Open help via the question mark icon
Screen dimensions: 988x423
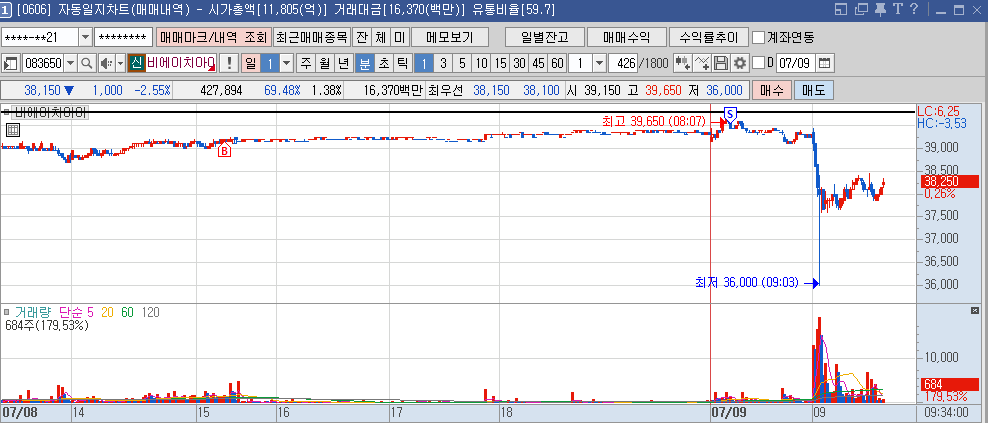(914, 9)
